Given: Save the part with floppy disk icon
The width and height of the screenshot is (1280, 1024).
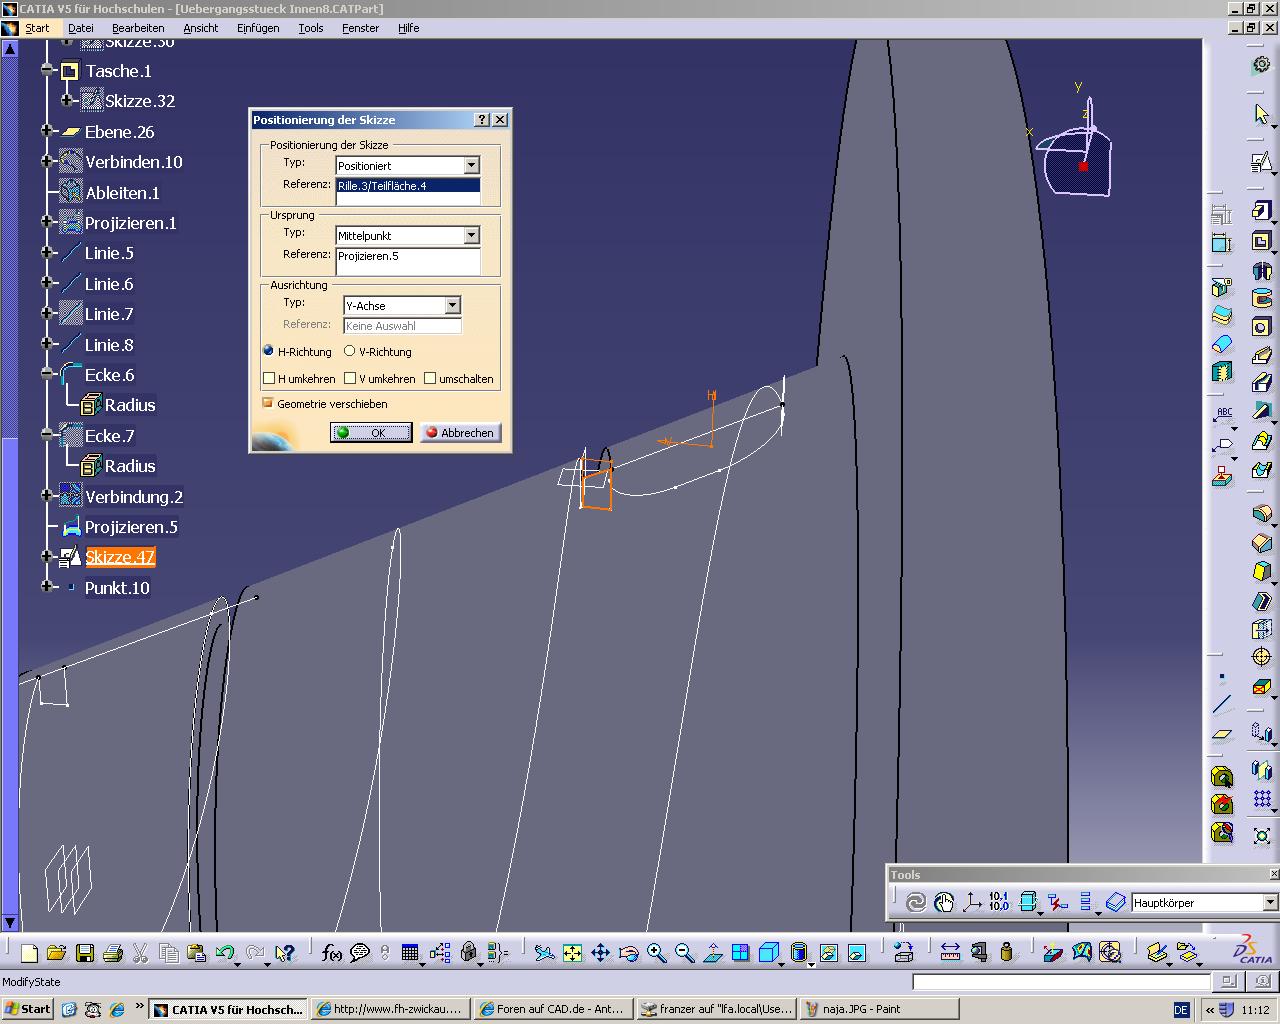Looking at the screenshot, I should tap(85, 953).
